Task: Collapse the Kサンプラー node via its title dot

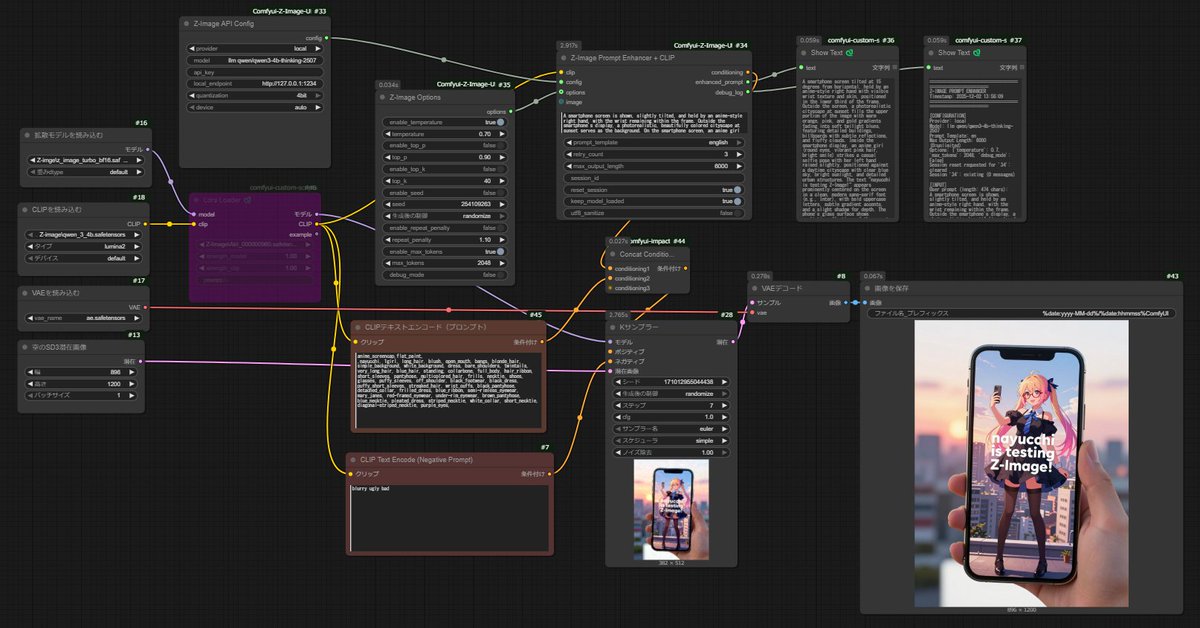Action: (x=614, y=327)
